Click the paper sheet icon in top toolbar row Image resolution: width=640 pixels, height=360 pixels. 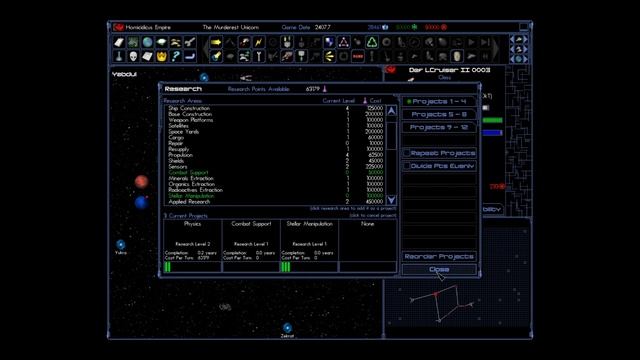(x=119, y=42)
